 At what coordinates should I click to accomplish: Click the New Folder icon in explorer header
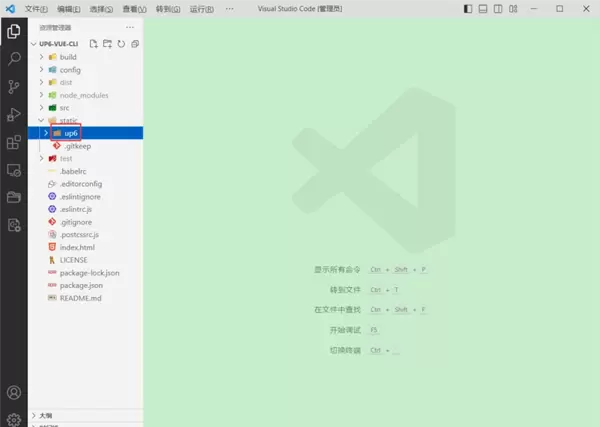(108, 44)
